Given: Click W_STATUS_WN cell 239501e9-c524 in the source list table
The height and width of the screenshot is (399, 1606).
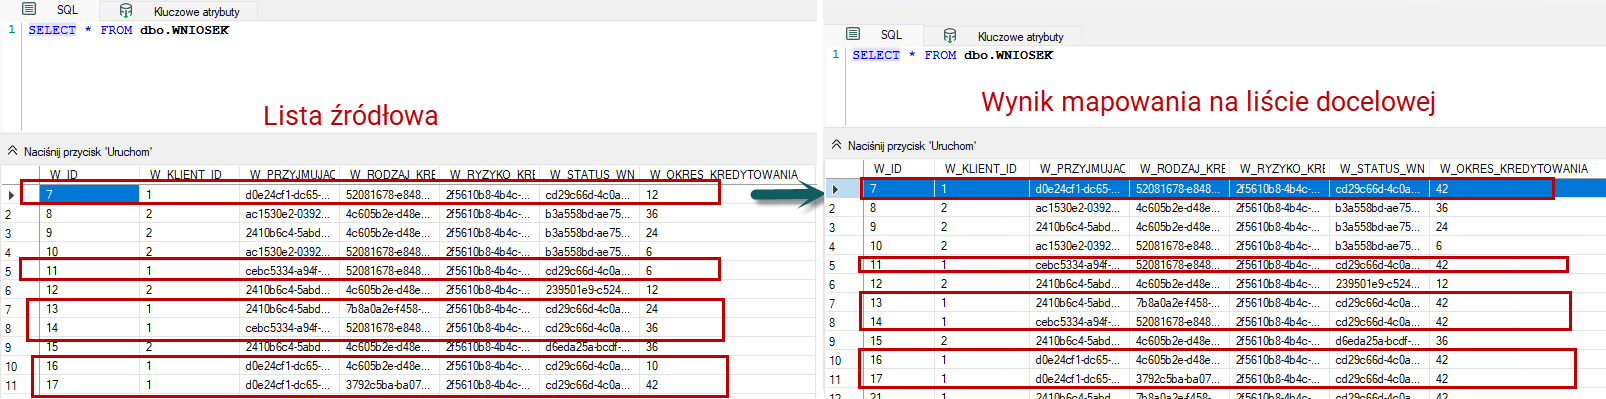Looking at the screenshot, I should pyautogui.click(x=589, y=290).
